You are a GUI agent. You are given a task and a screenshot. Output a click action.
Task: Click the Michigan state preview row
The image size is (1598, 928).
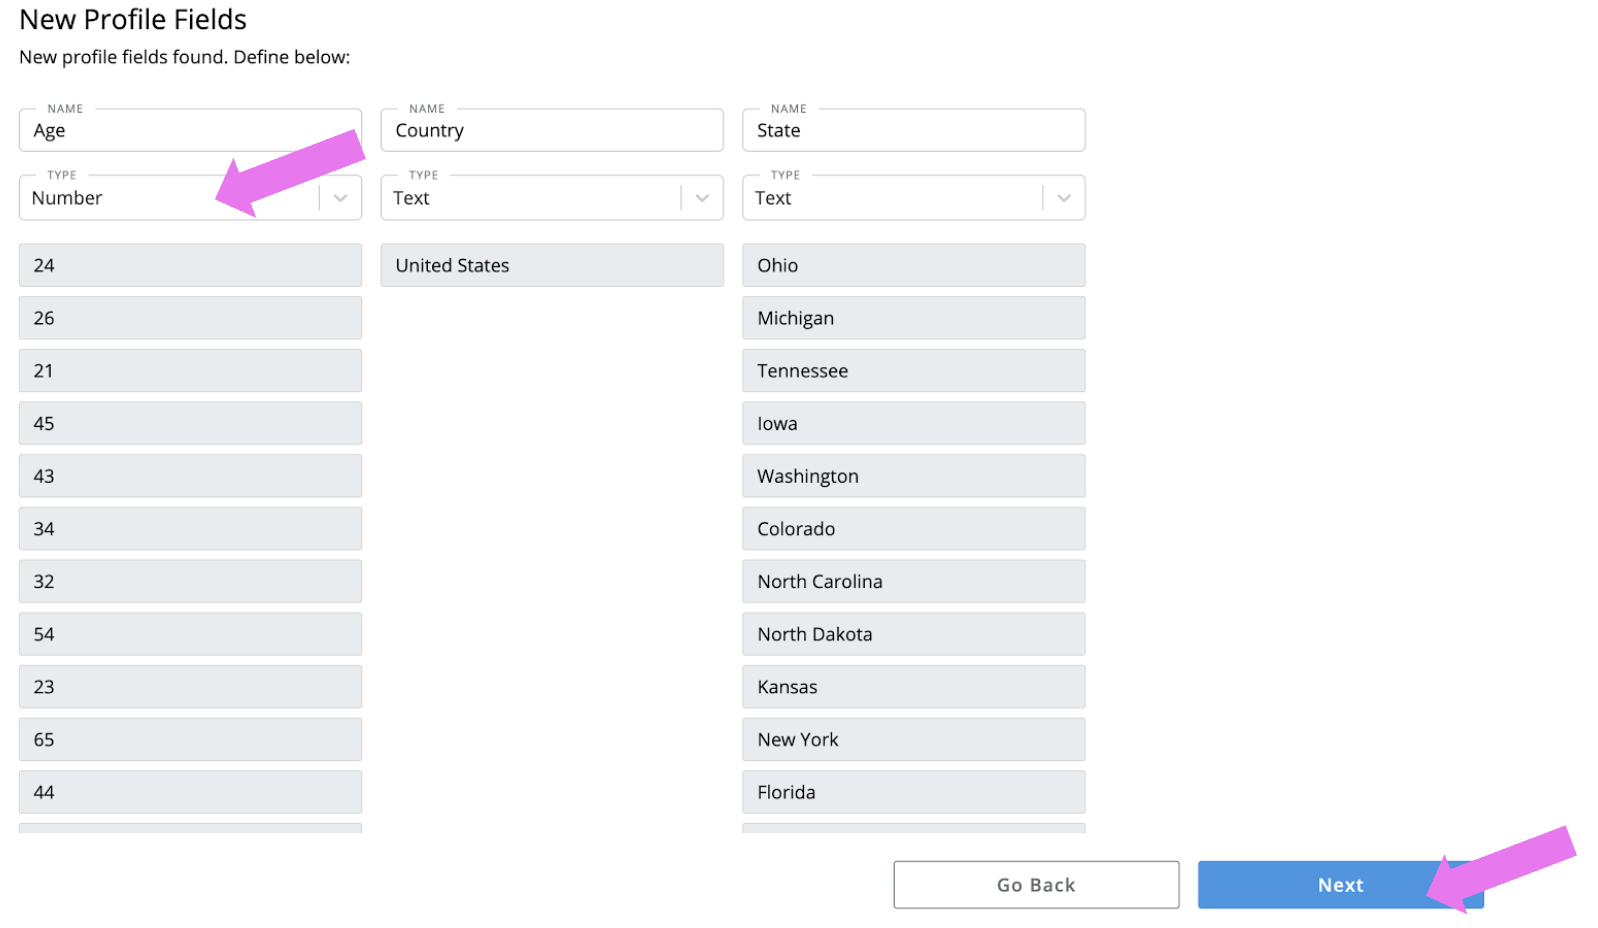(x=913, y=318)
